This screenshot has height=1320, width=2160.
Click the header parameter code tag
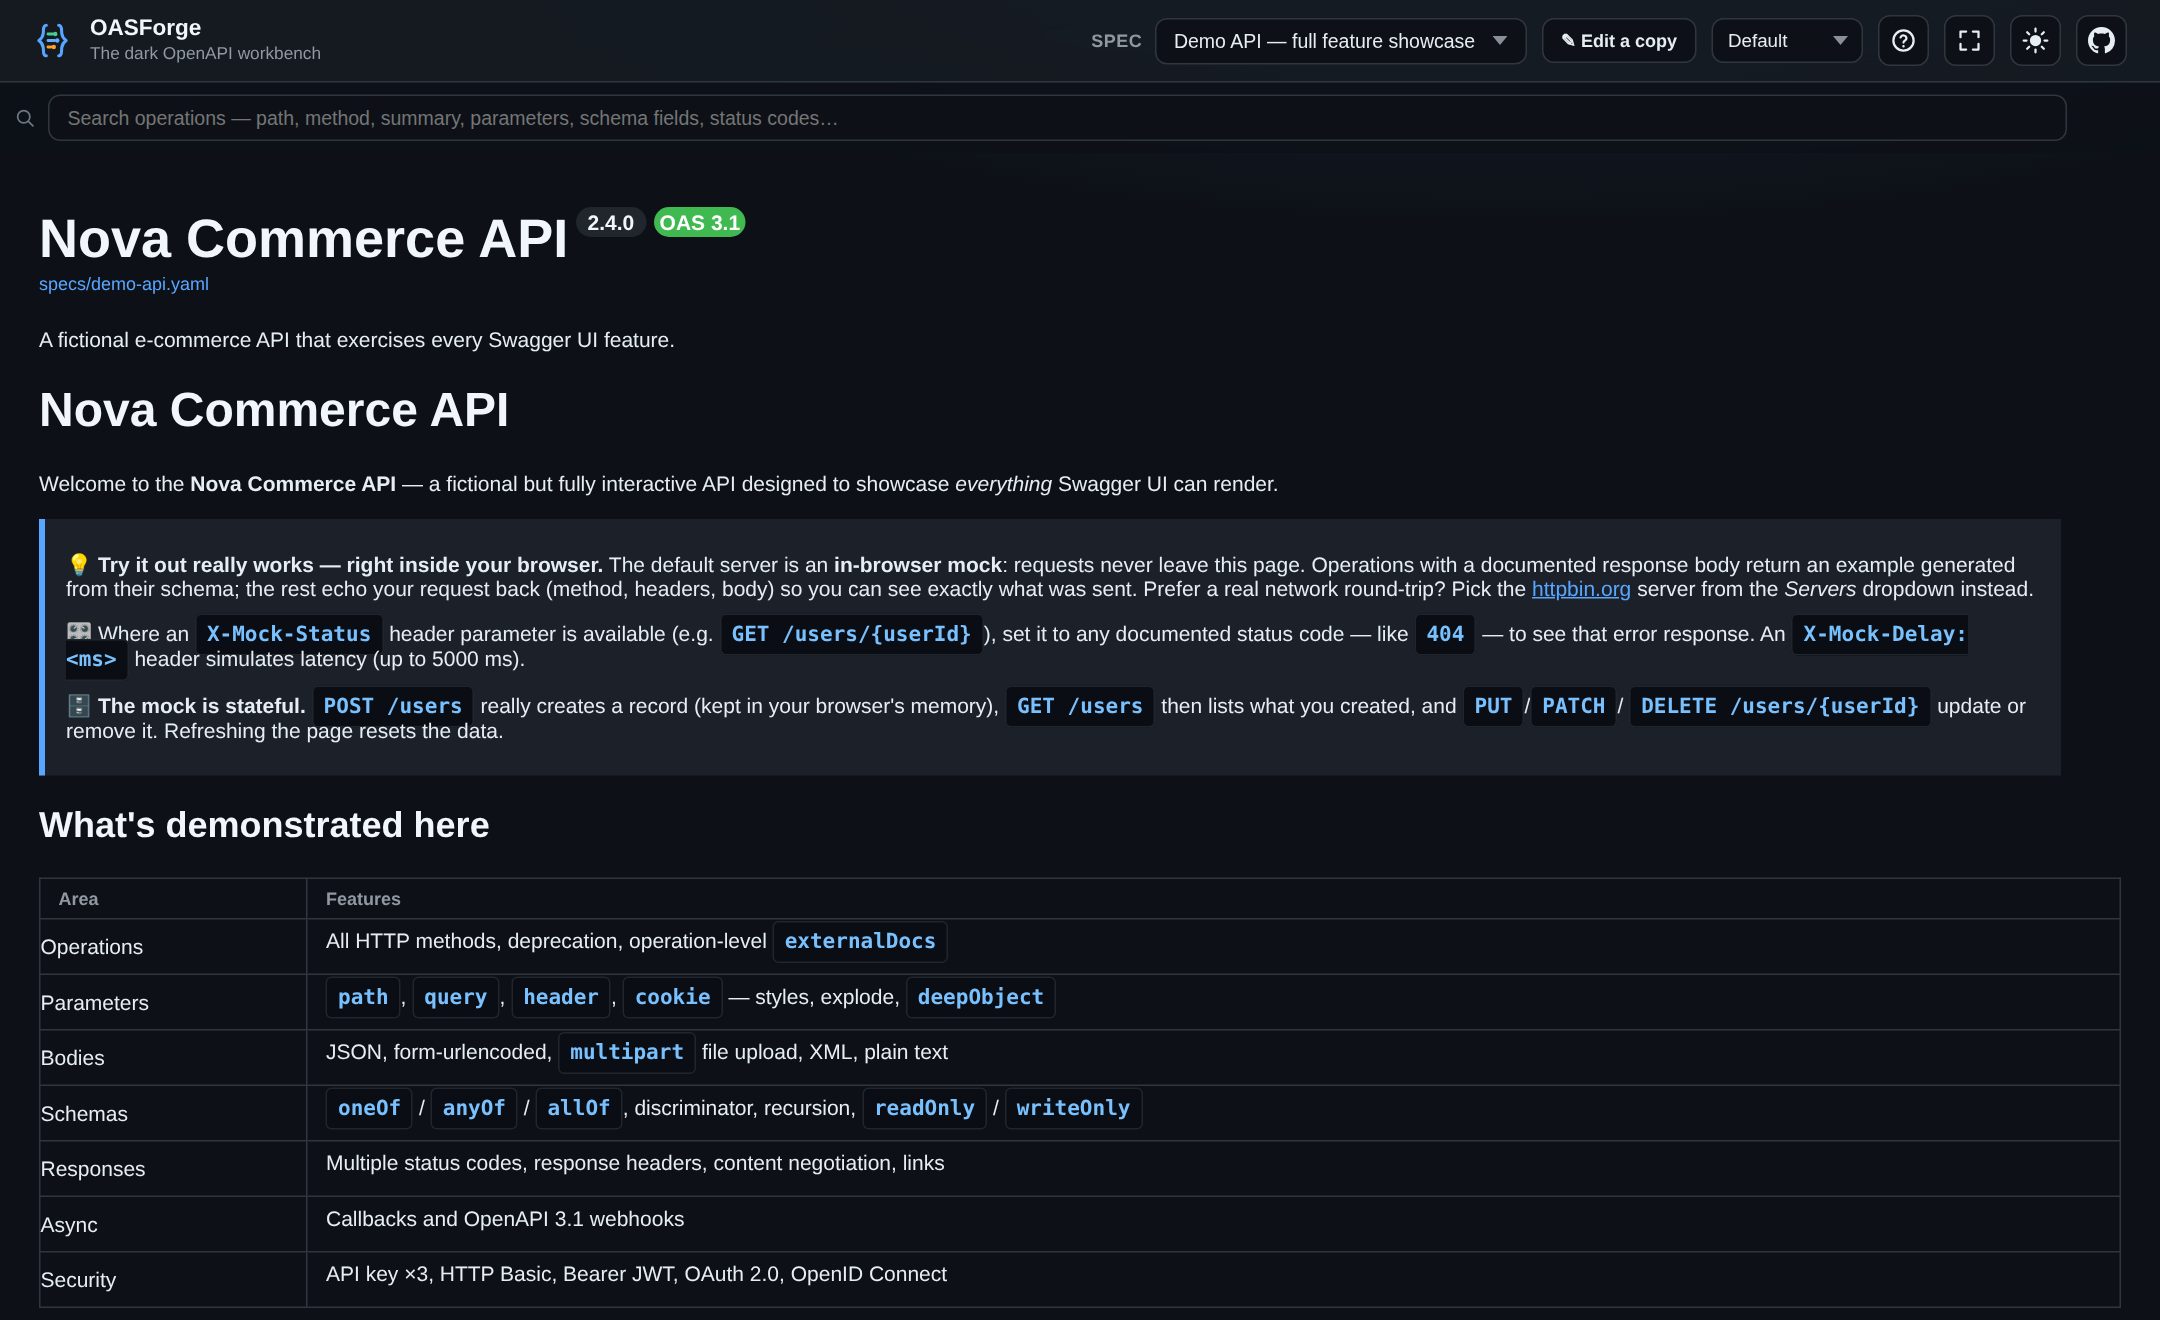tap(561, 997)
